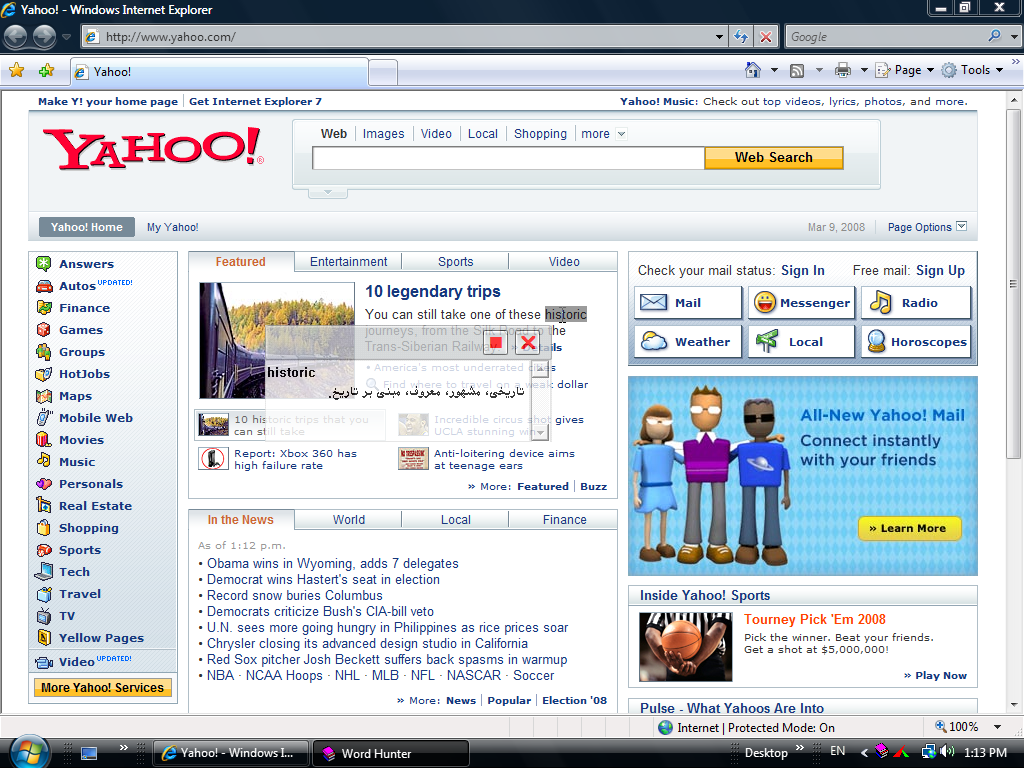Click the Play Now link

(940, 675)
